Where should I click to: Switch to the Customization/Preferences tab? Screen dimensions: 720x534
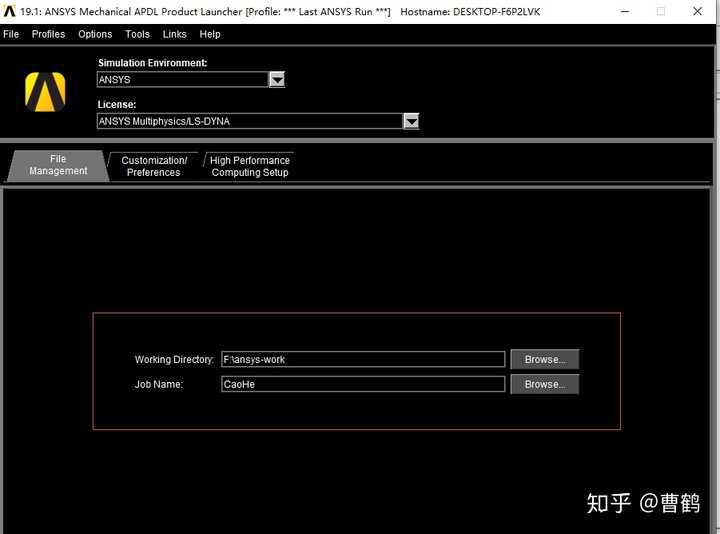(154, 166)
